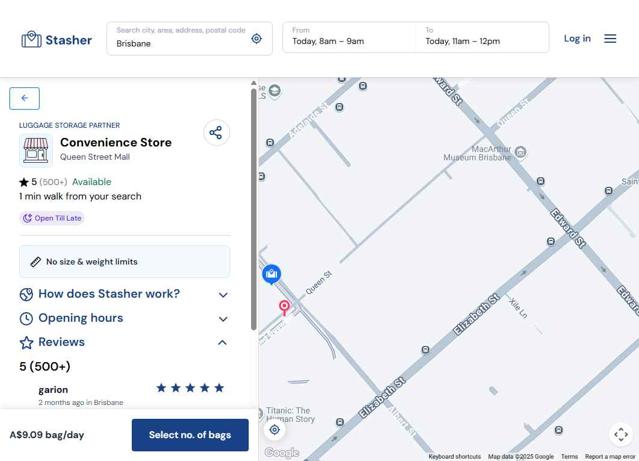The height and width of the screenshot is (461, 639).
Task: Click the star rating icon beside 5 (500+)
Action: coord(24,182)
